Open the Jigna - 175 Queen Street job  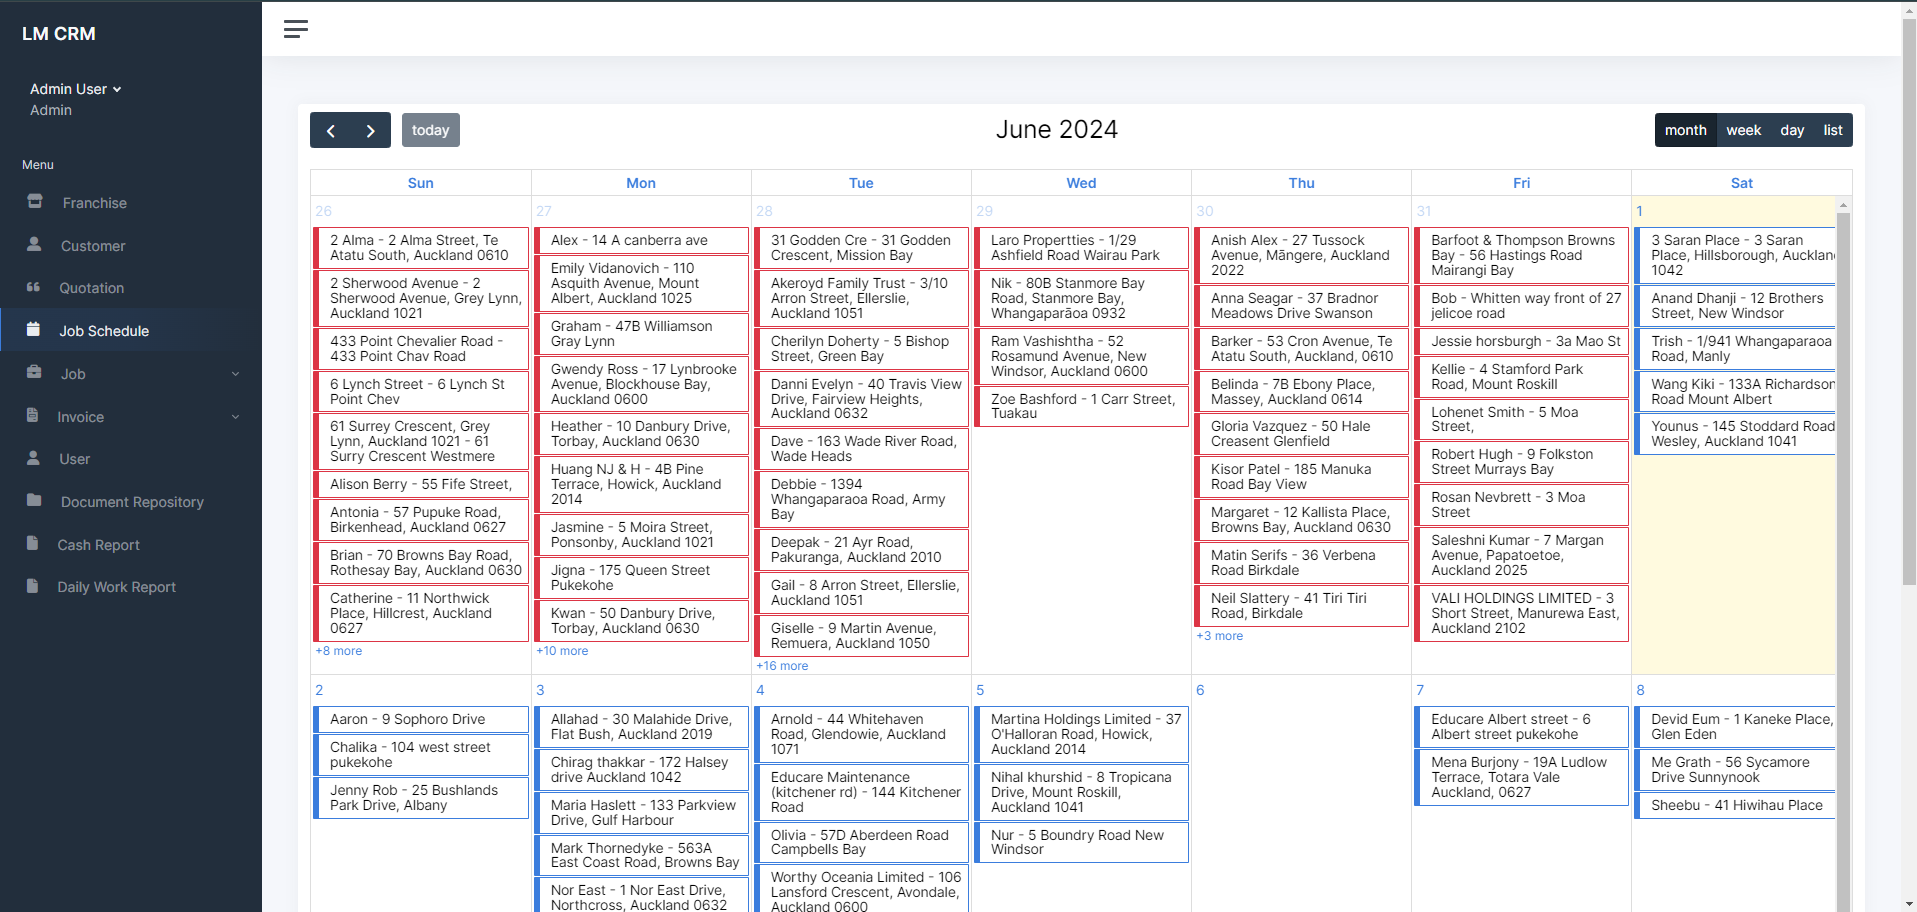click(x=641, y=578)
